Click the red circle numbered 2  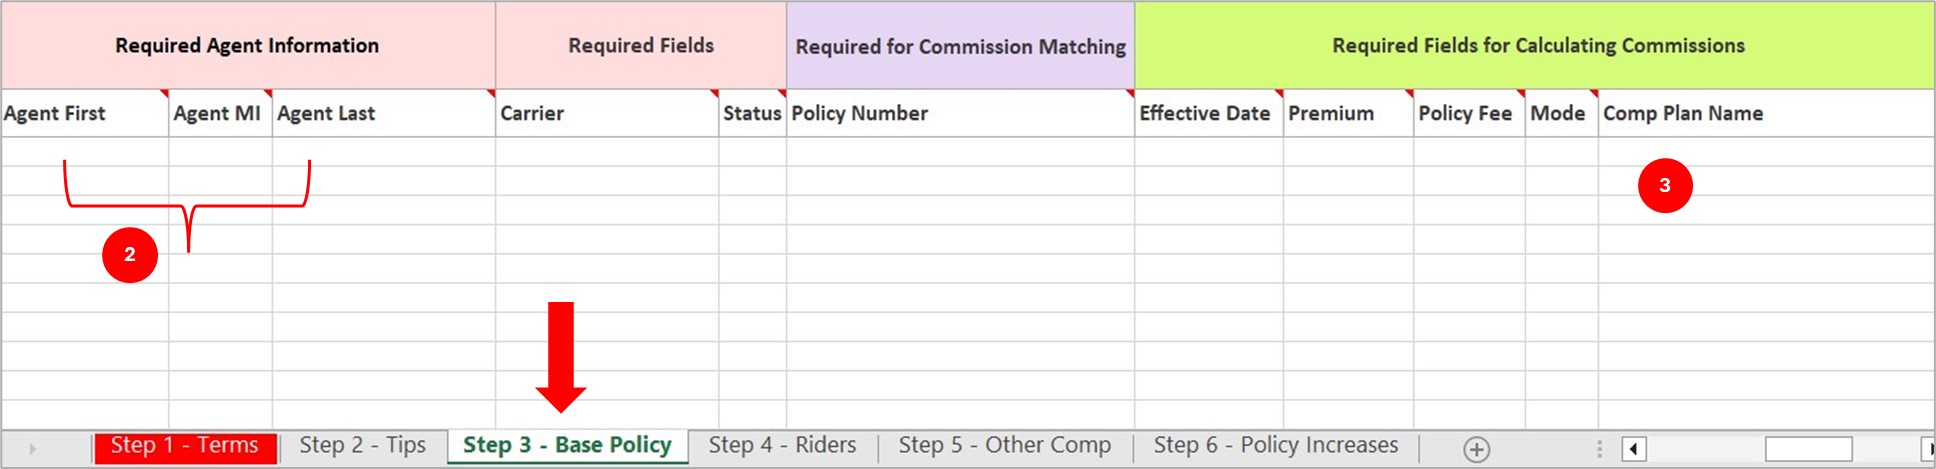point(130,255)
